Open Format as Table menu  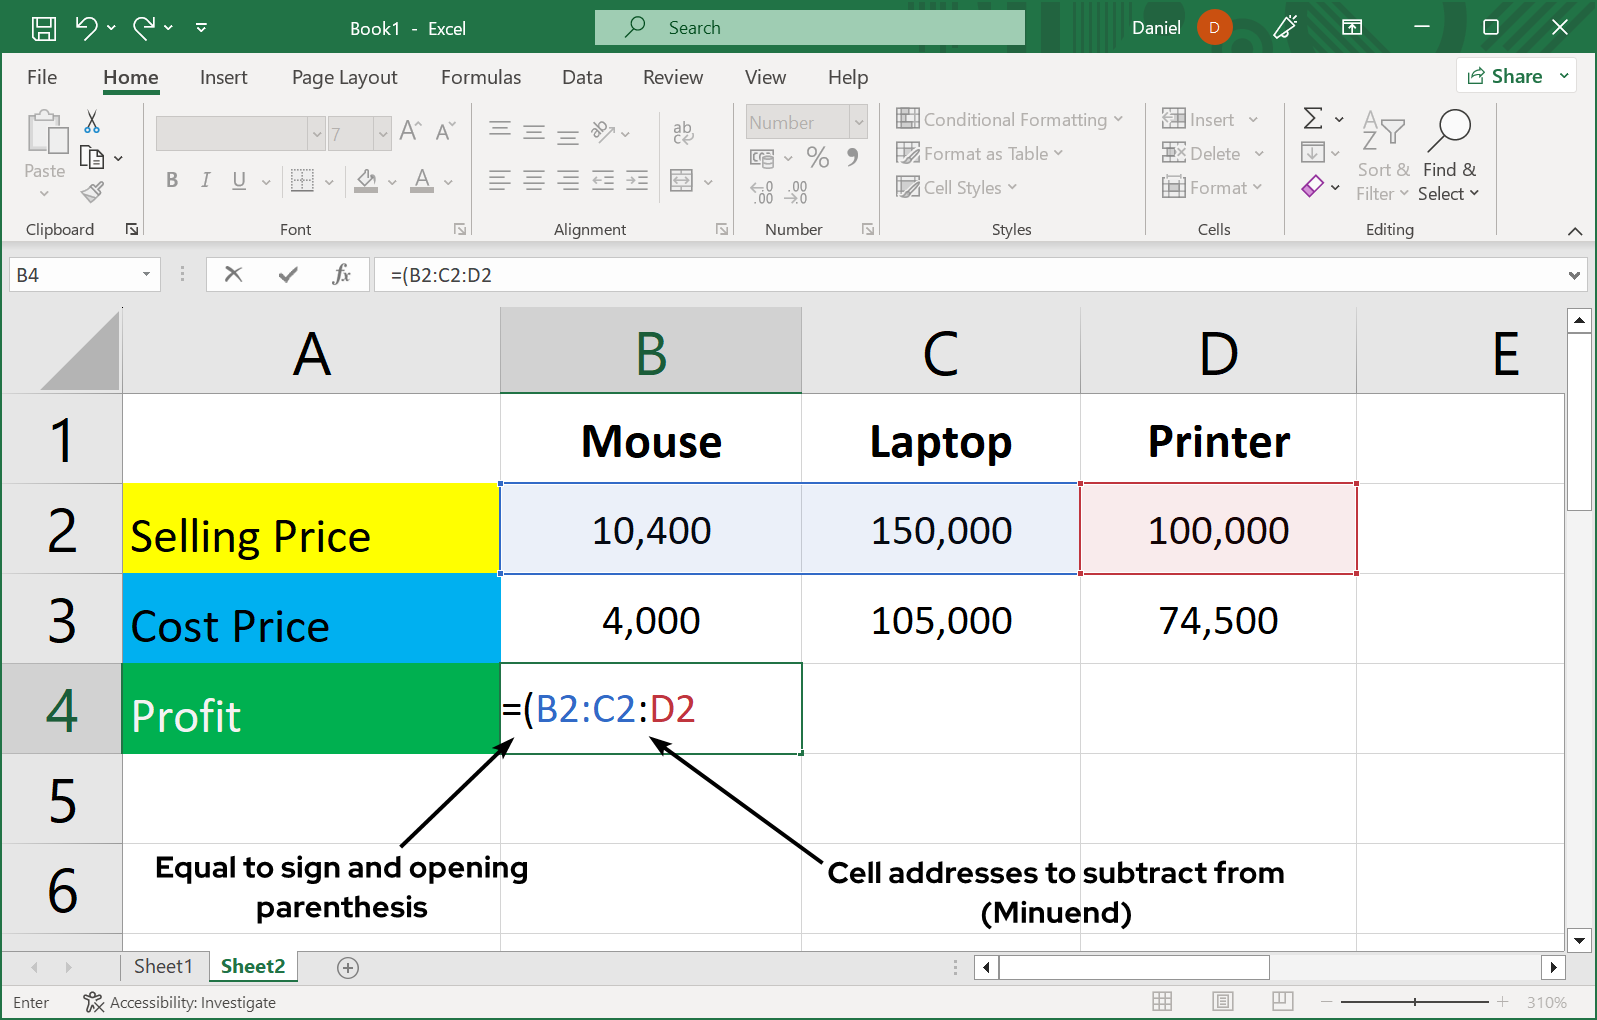coord(980,153)
